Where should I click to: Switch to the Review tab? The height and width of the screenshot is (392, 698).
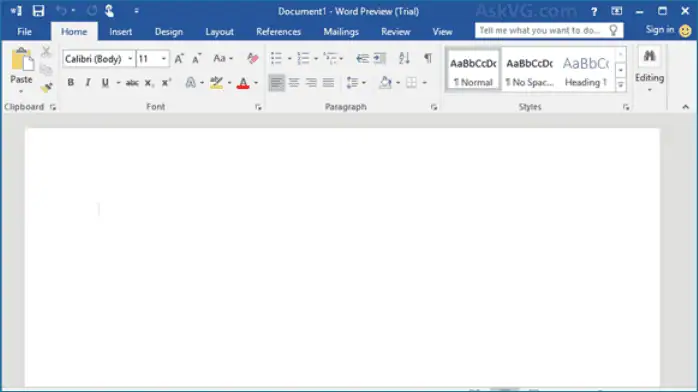click(396, 32)
